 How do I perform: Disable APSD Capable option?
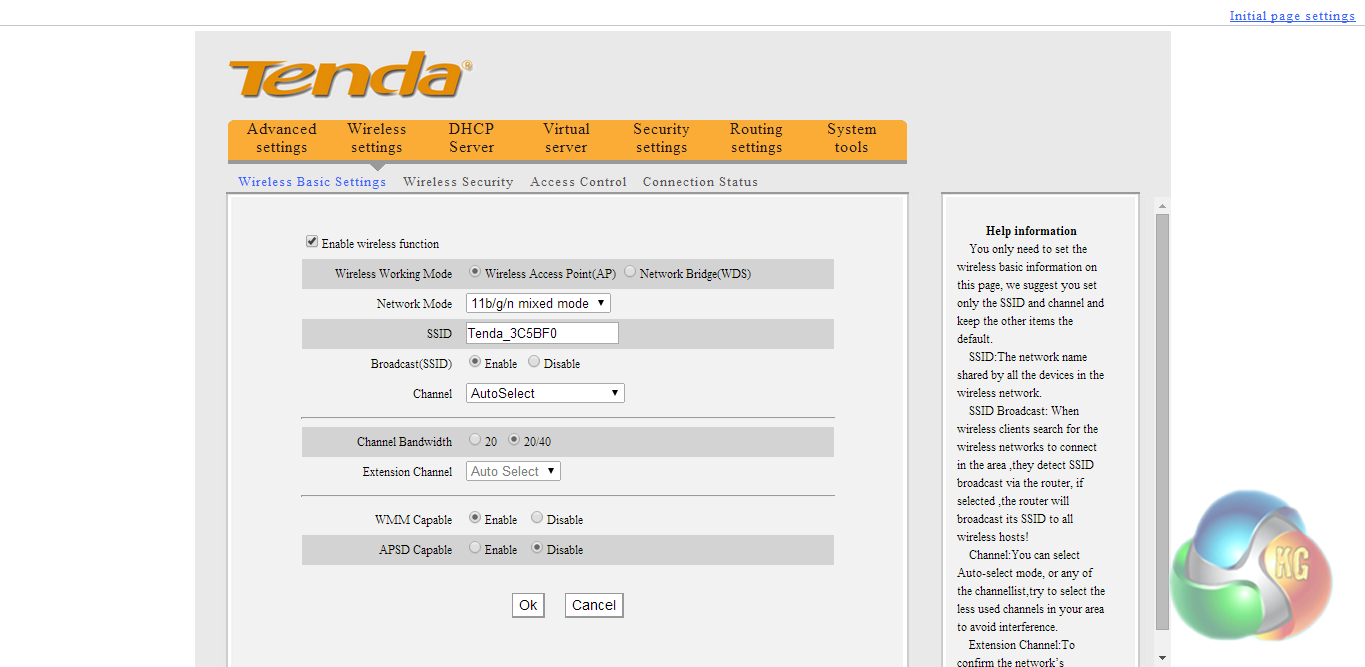(x=537, y=548)
